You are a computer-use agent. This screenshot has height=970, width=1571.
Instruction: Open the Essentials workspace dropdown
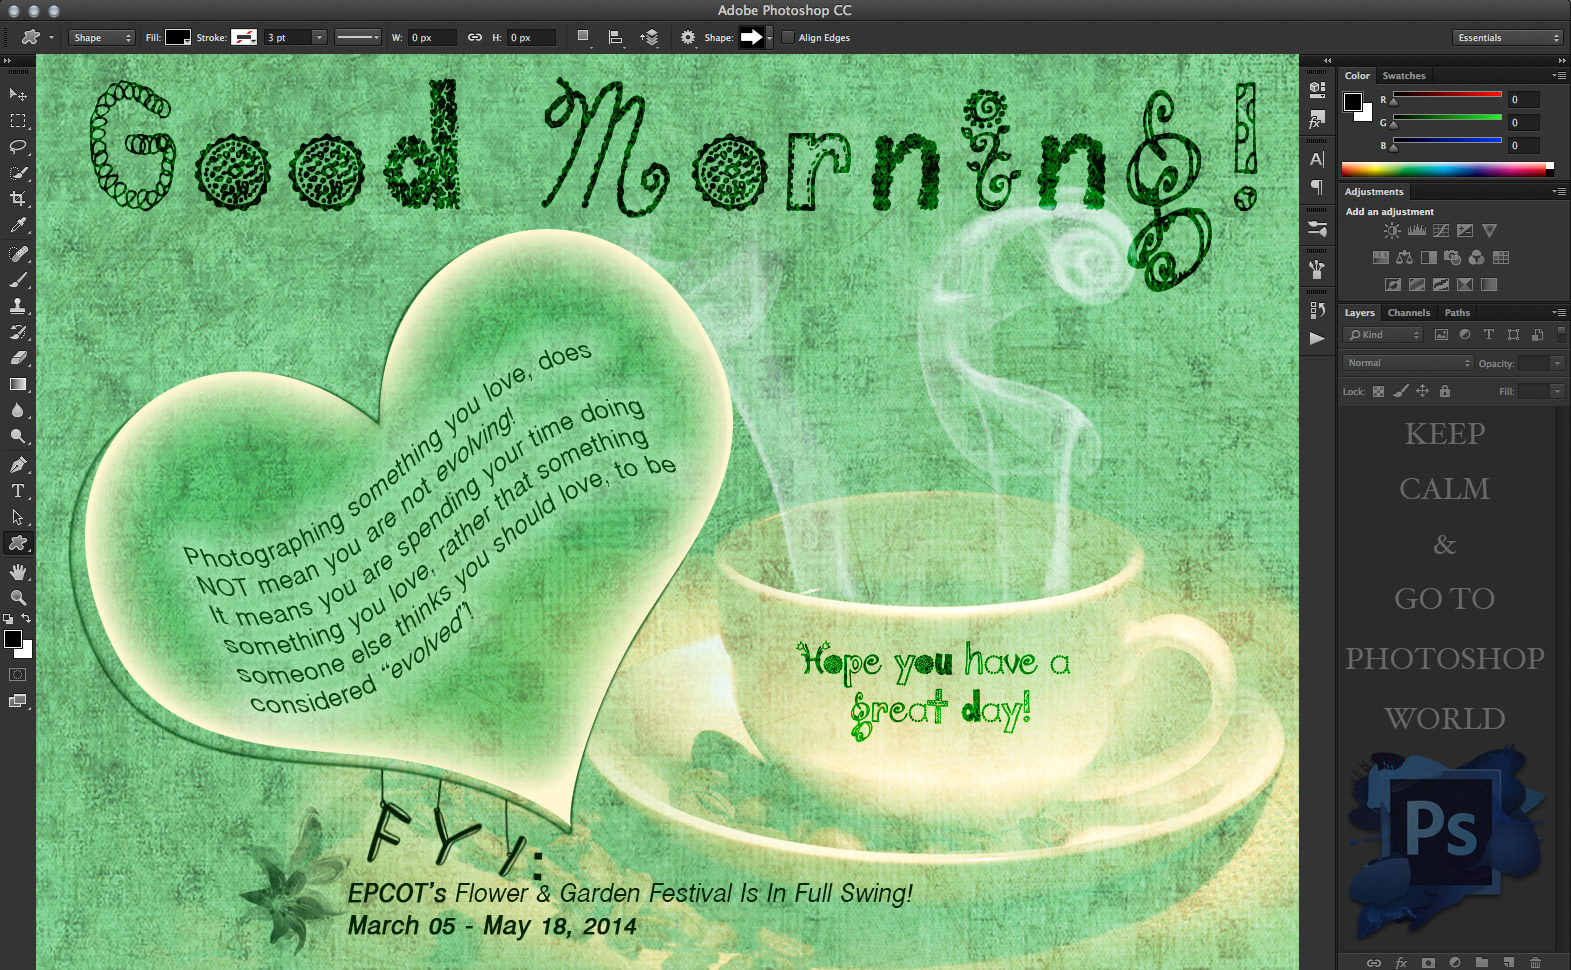point(1507,37)
